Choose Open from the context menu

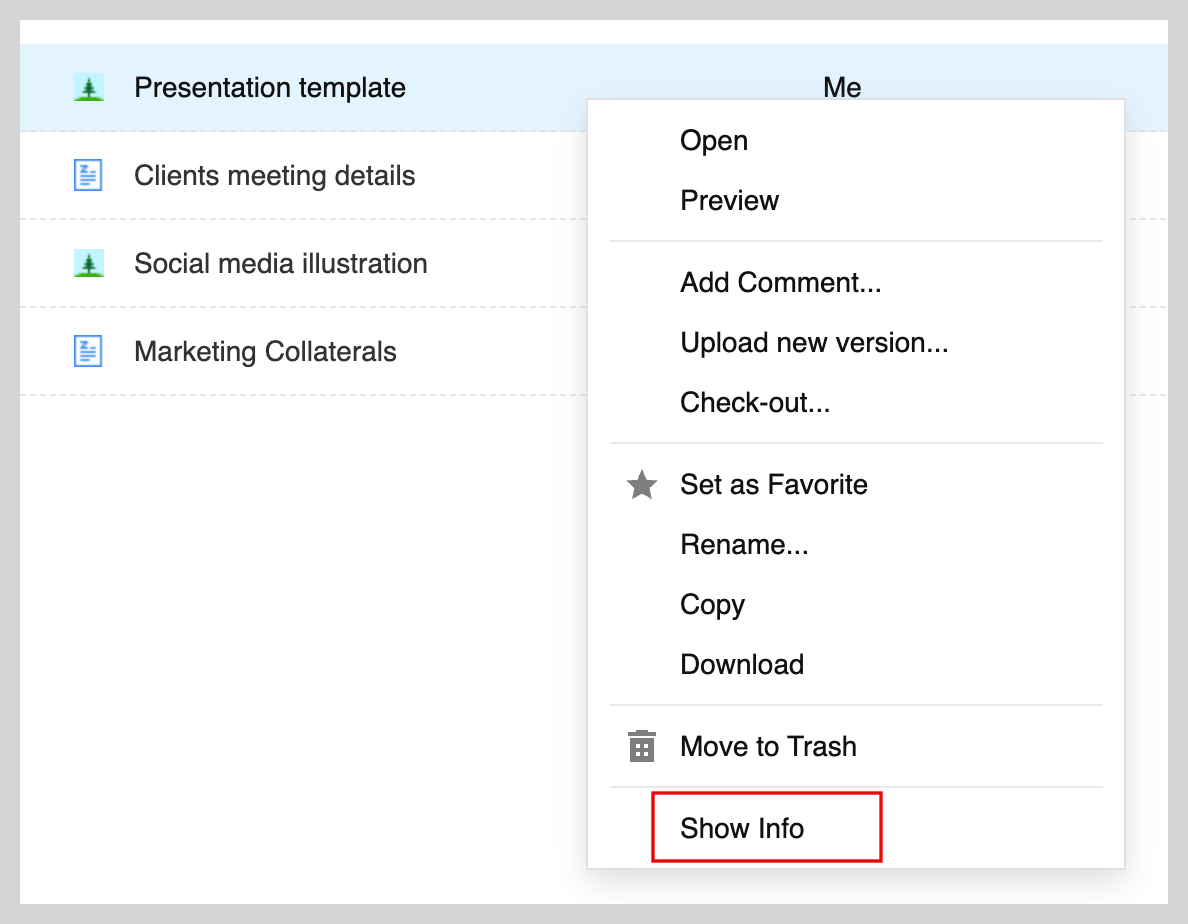point(714,142)
